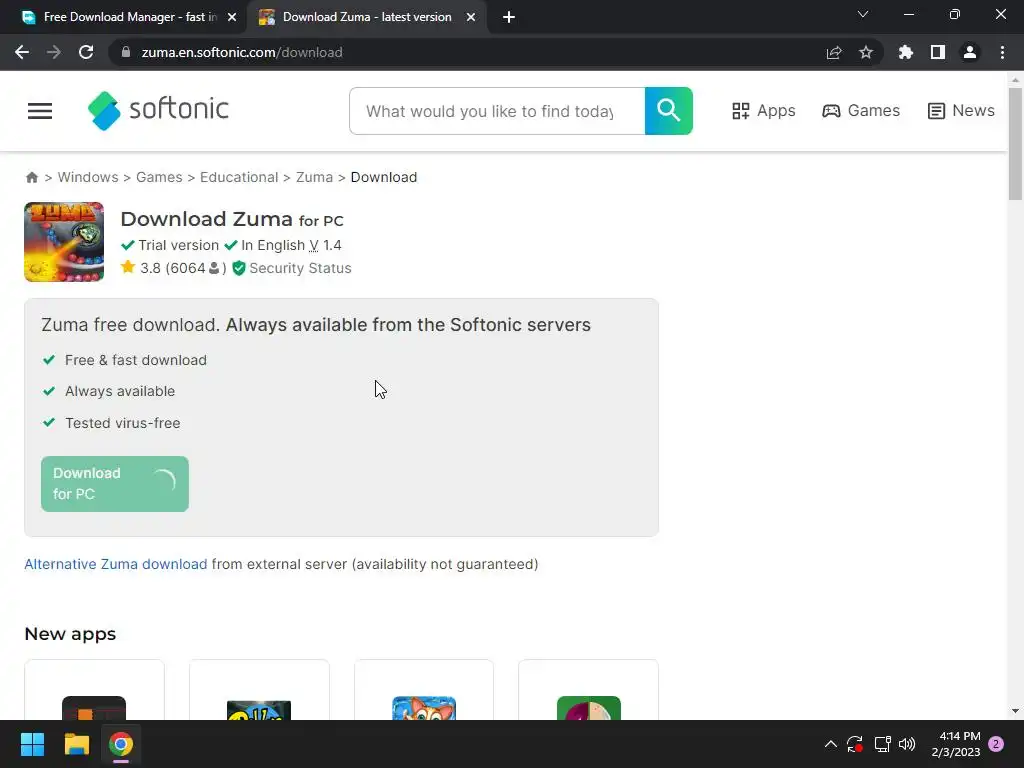Open the Alternative Zuma download link
Viewport: 1024px width, 768px height.
(x=116, y=564)
